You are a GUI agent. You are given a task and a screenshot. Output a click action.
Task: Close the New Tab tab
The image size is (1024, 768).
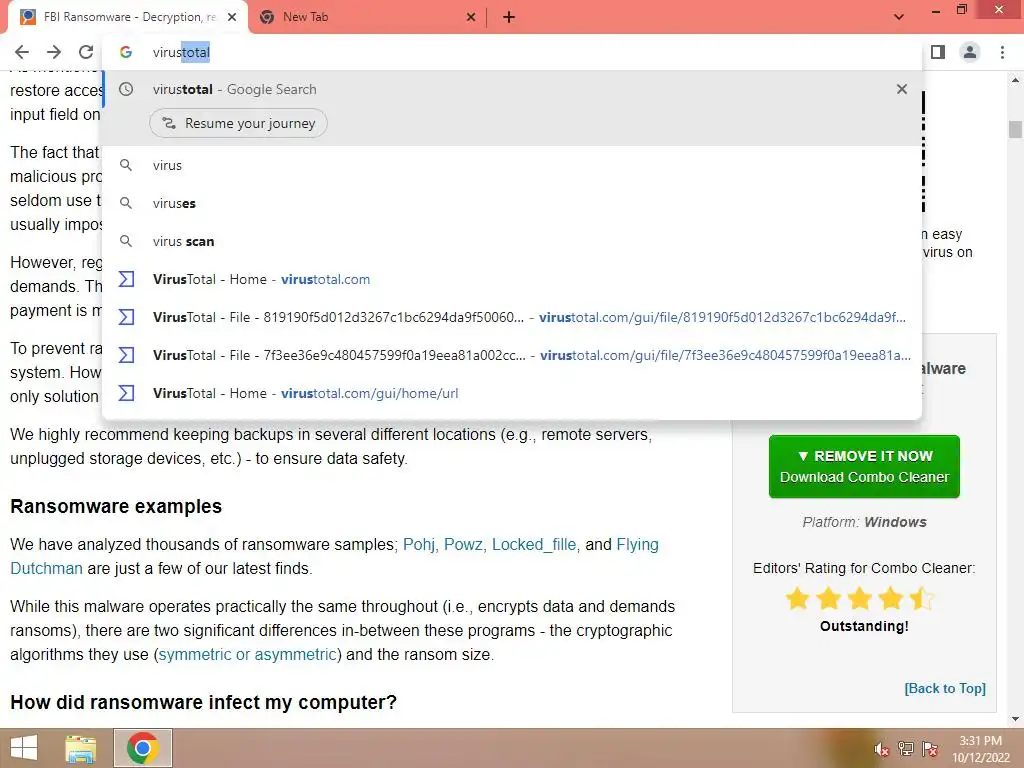pos(471,17)
